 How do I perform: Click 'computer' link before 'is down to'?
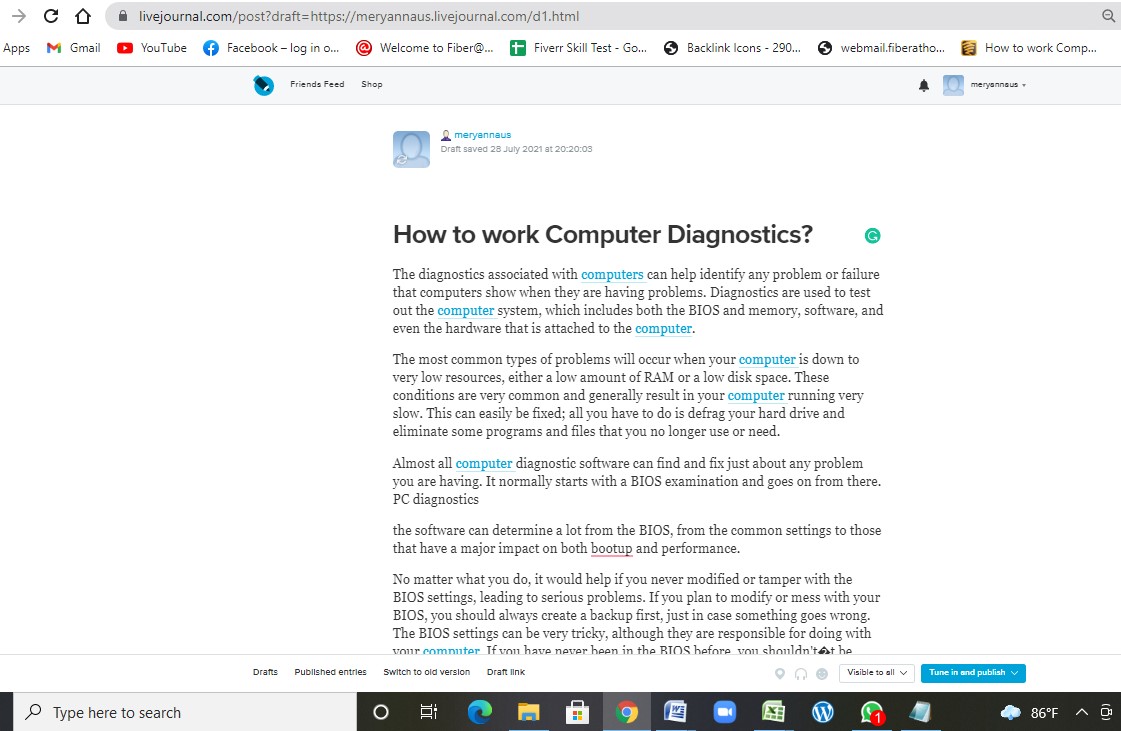pos(767,360)
